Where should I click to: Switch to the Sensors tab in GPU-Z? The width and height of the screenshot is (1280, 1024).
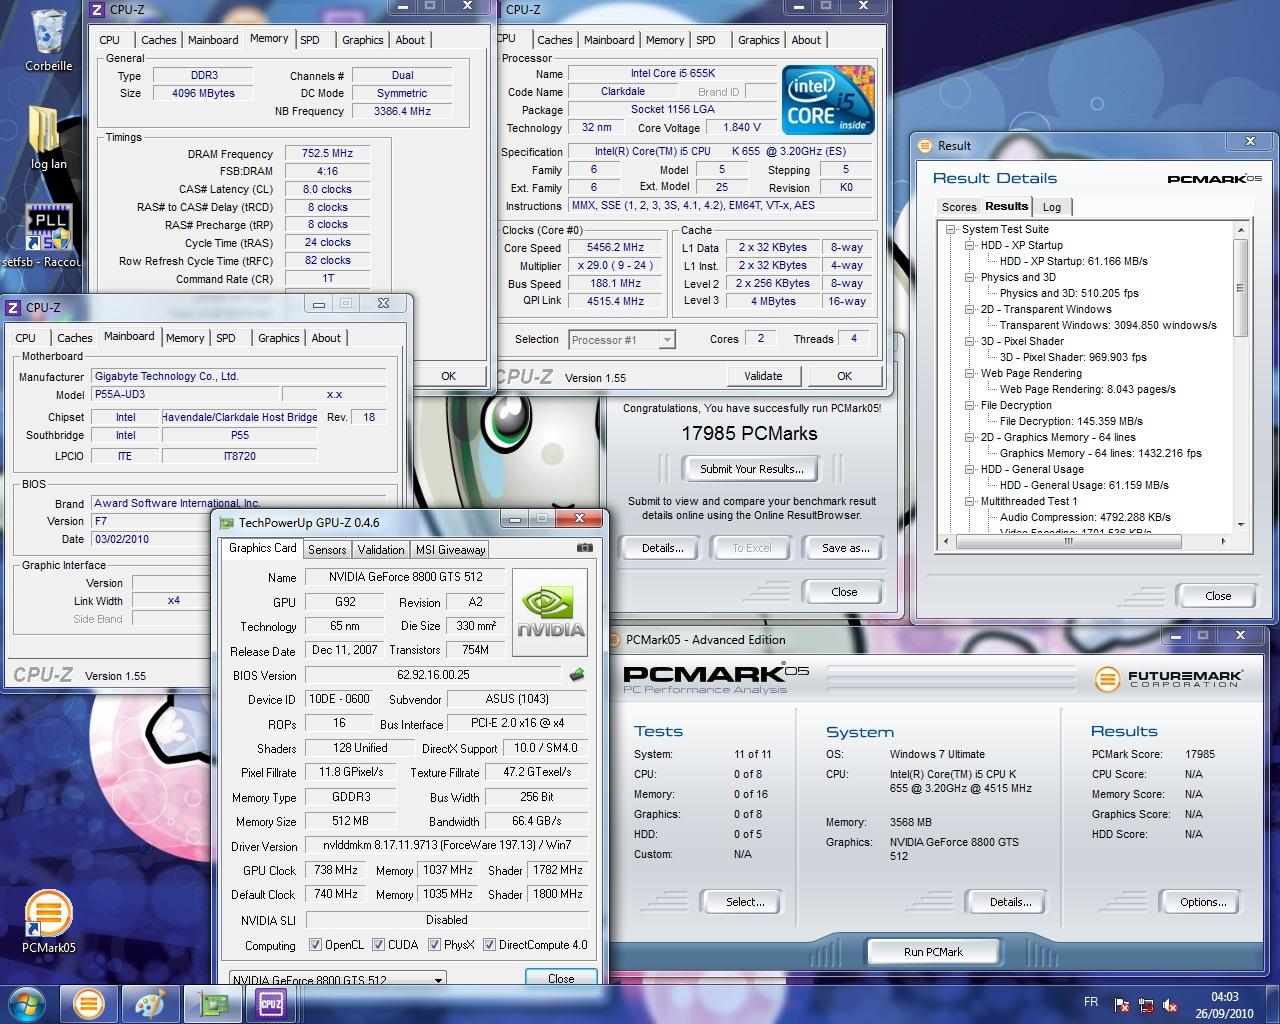pyautogui.click(x=327, y=550)
